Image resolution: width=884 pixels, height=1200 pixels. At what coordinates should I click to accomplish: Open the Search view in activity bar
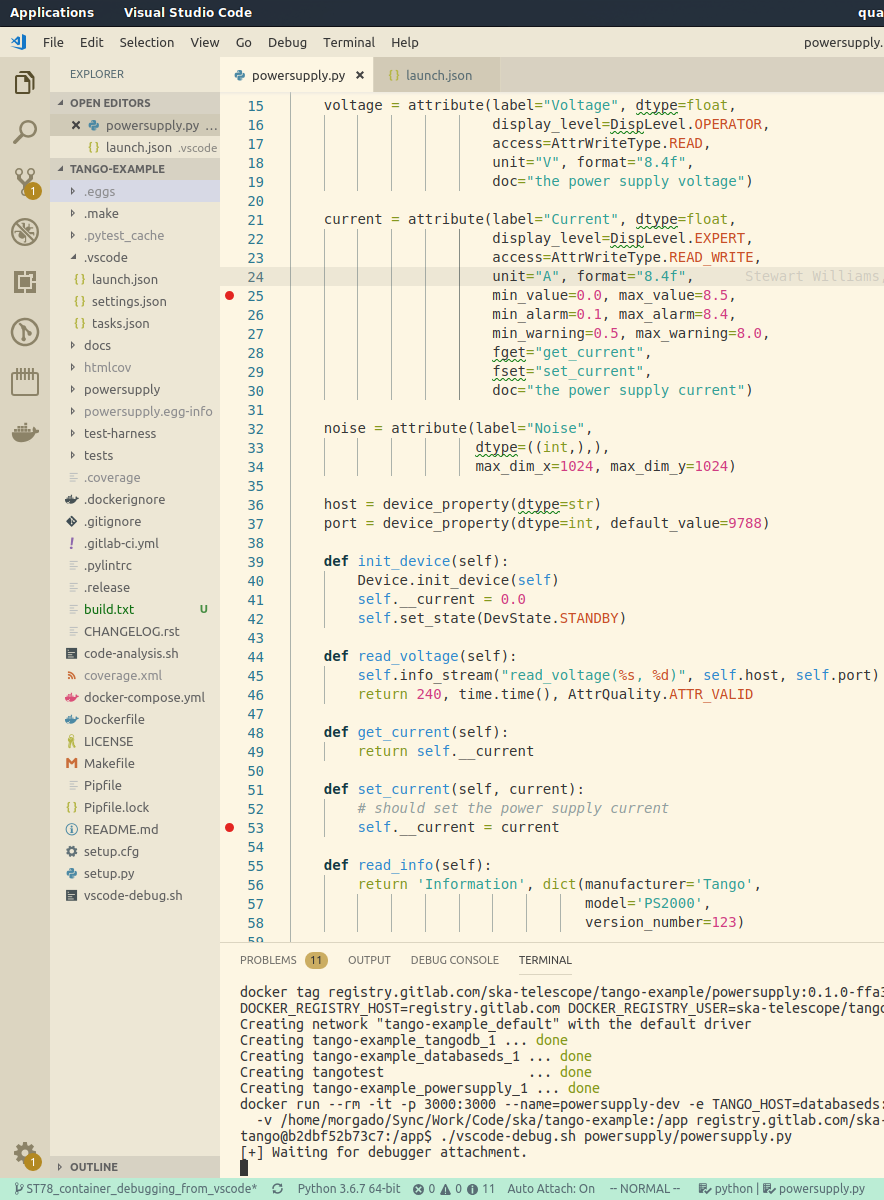[25, 131]
